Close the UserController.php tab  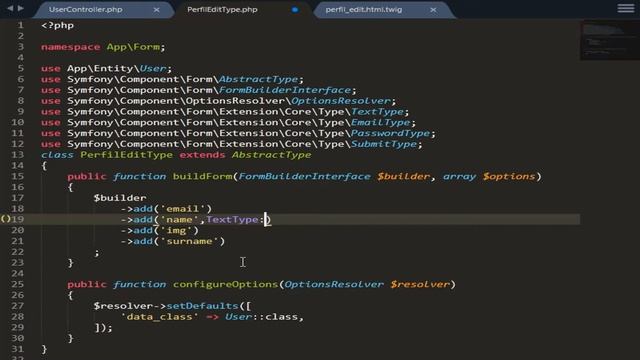[156, 9]
